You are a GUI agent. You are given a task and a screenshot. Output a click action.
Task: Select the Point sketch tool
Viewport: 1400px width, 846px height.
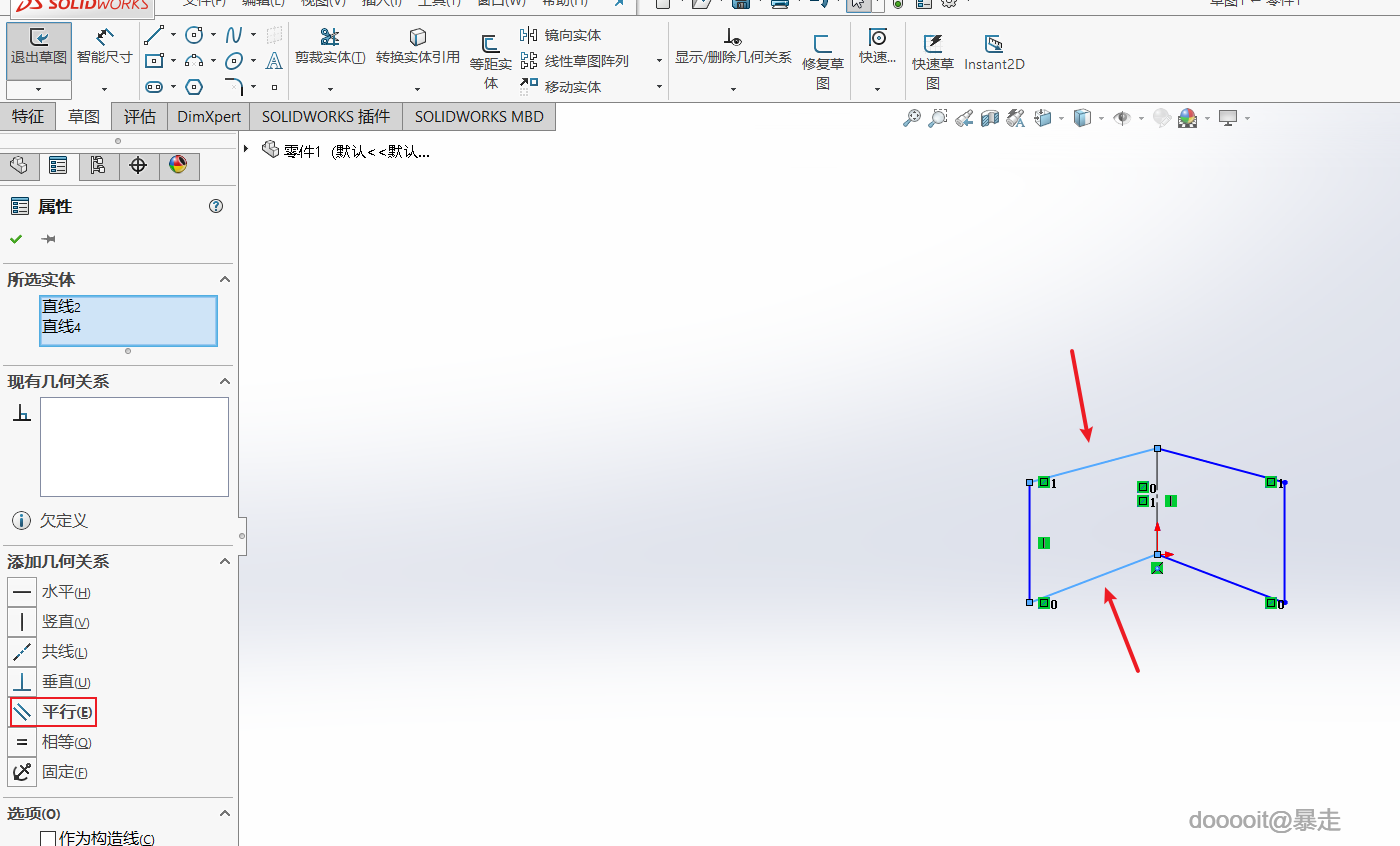[x=274, y=87]
